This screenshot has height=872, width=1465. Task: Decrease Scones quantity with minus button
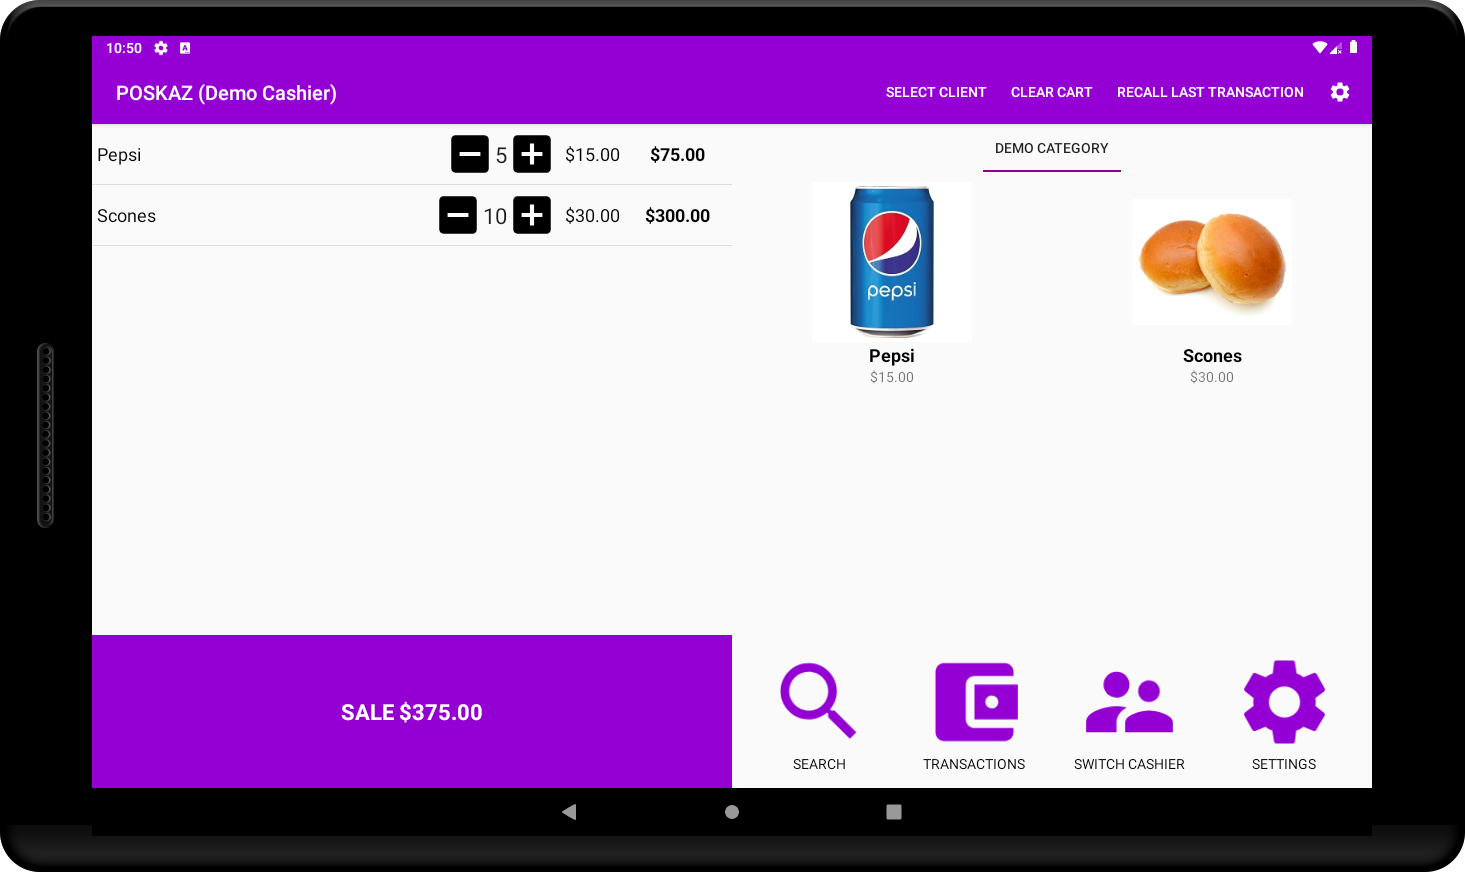[x=458, y=215]
